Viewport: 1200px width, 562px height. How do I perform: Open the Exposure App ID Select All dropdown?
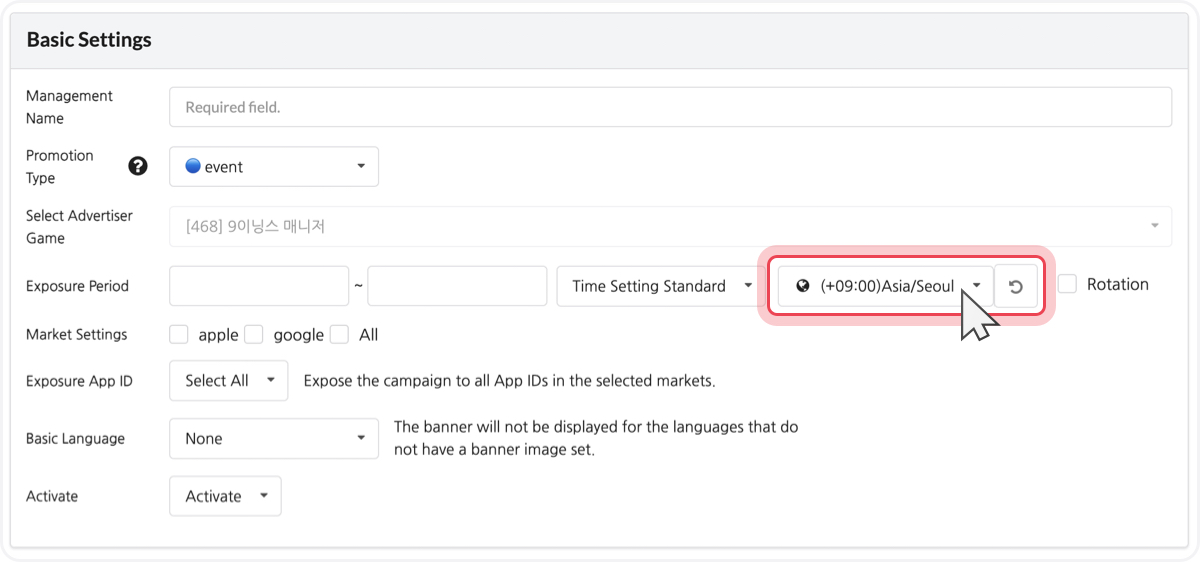[x=229, y=380]
